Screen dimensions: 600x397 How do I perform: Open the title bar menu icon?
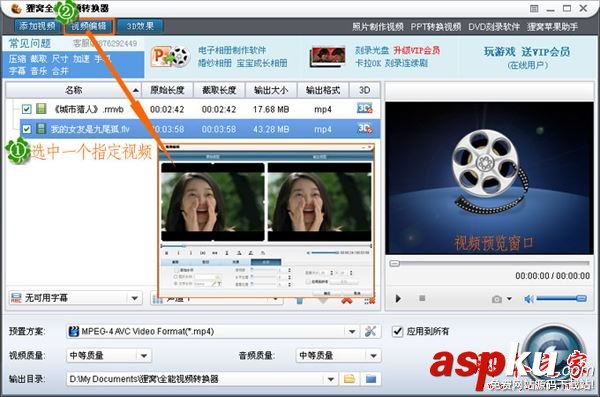click(x=534, y=8)
